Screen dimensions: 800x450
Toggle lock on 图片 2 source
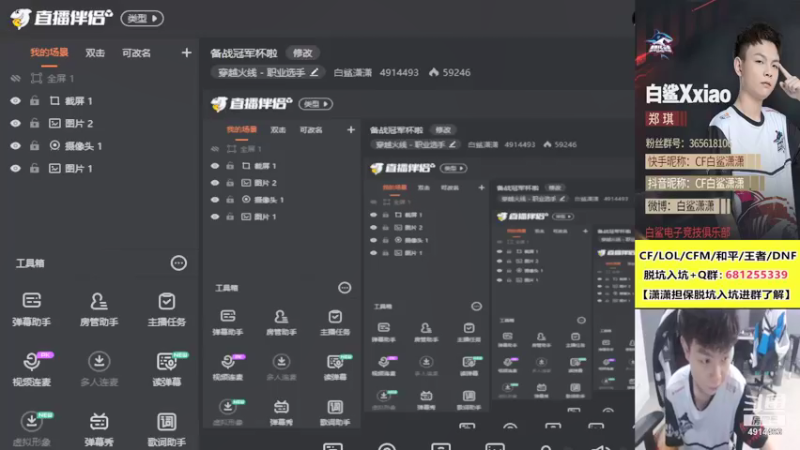tap(34, 123)
